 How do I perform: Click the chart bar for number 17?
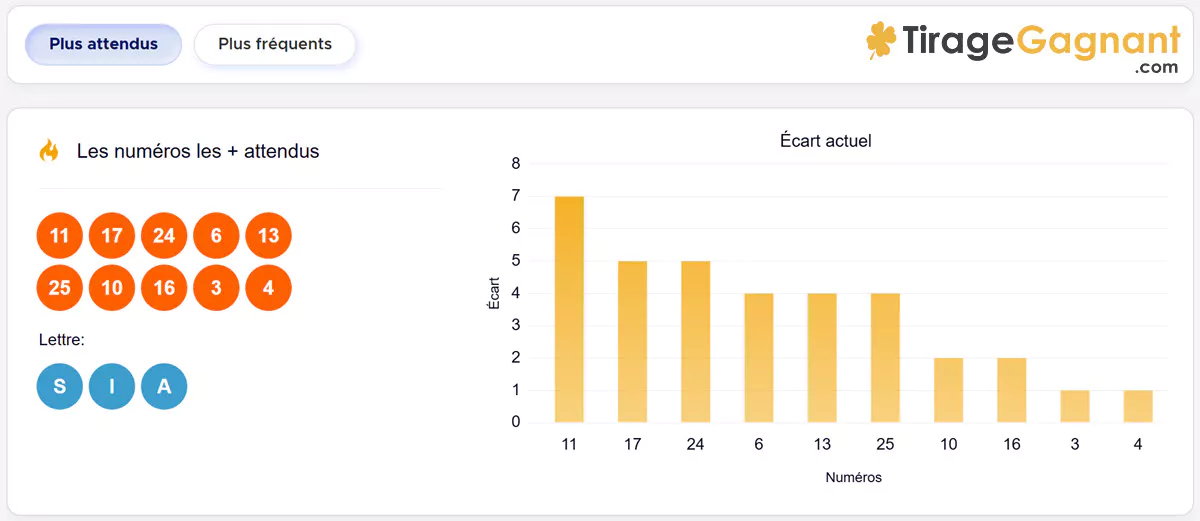632,342
